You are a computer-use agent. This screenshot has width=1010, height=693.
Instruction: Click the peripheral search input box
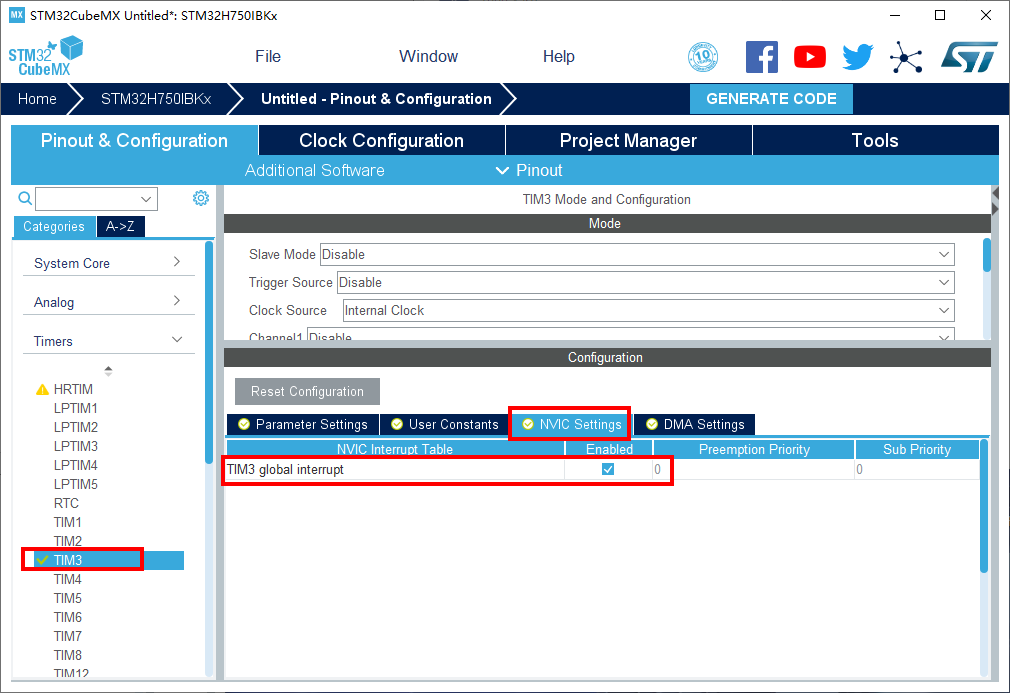96,199
